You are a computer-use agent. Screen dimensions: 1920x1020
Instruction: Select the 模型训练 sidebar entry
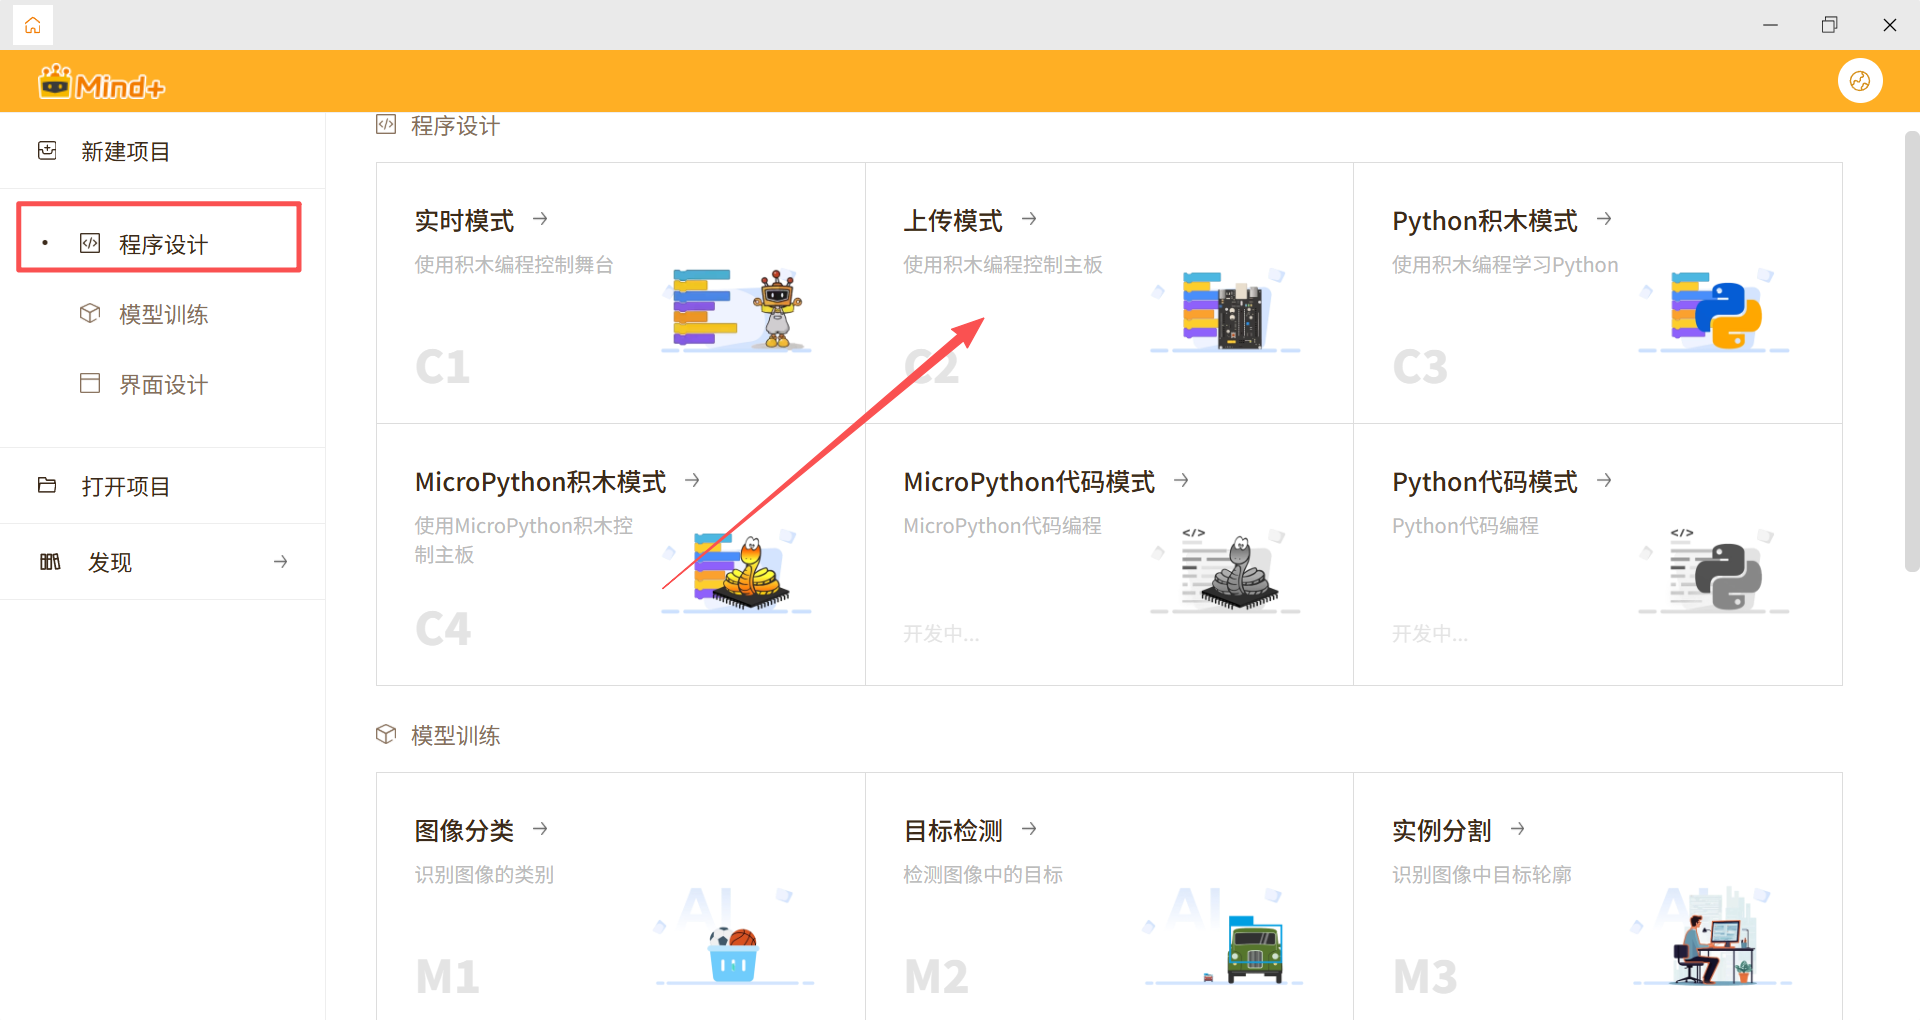pos(162,313)
